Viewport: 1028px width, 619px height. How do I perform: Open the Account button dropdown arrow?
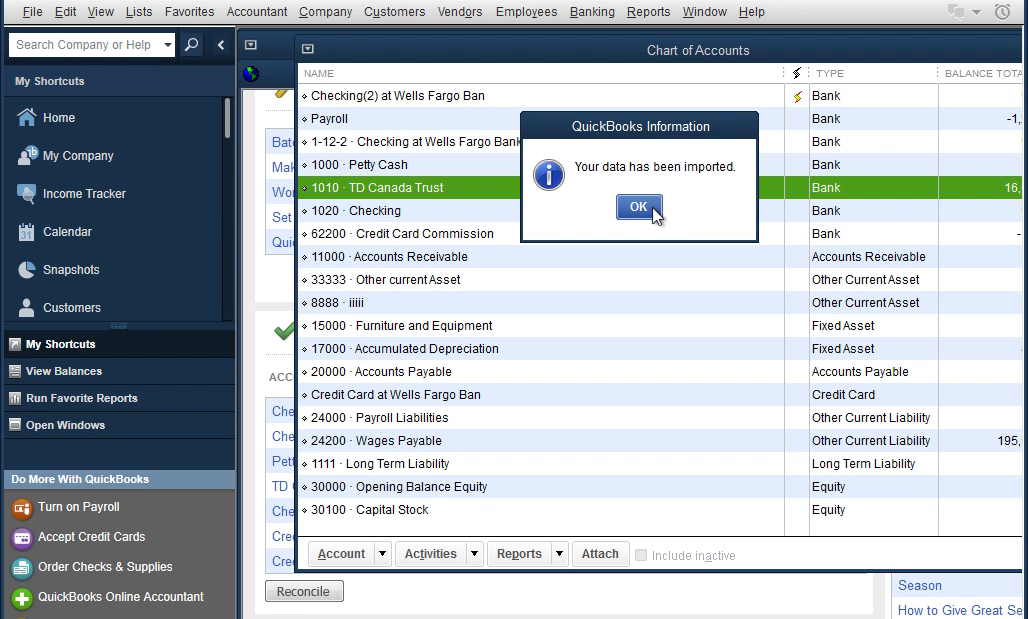tap(382, 554)
